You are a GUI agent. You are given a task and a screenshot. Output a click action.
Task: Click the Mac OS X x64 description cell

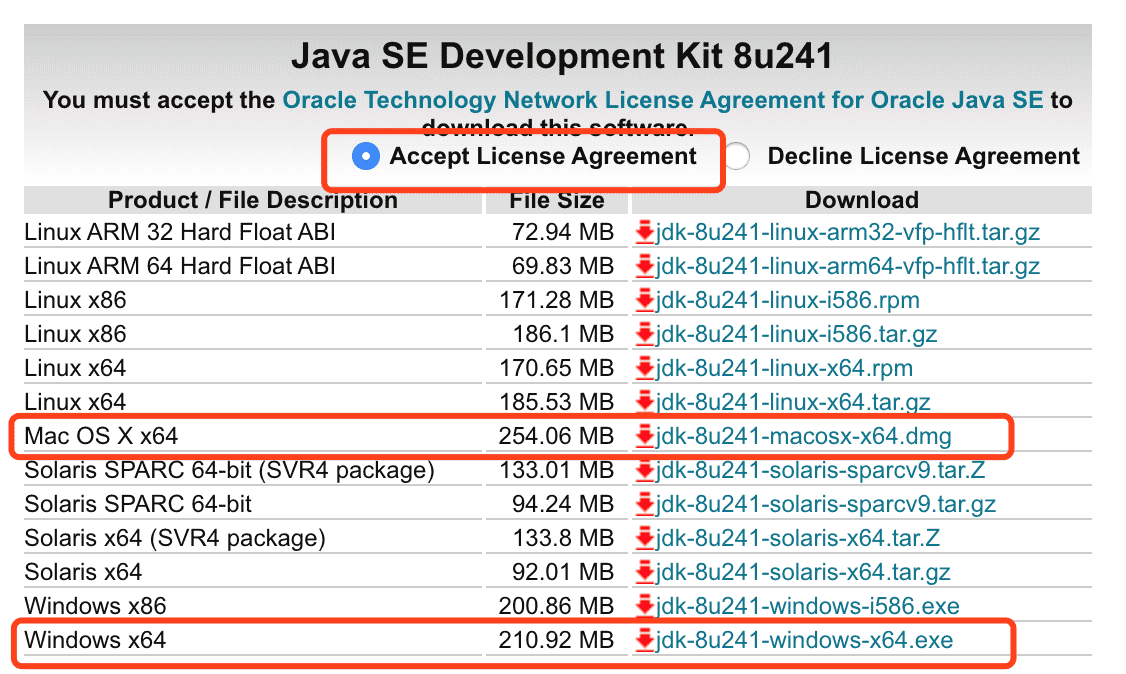click(x=253, y=436)
